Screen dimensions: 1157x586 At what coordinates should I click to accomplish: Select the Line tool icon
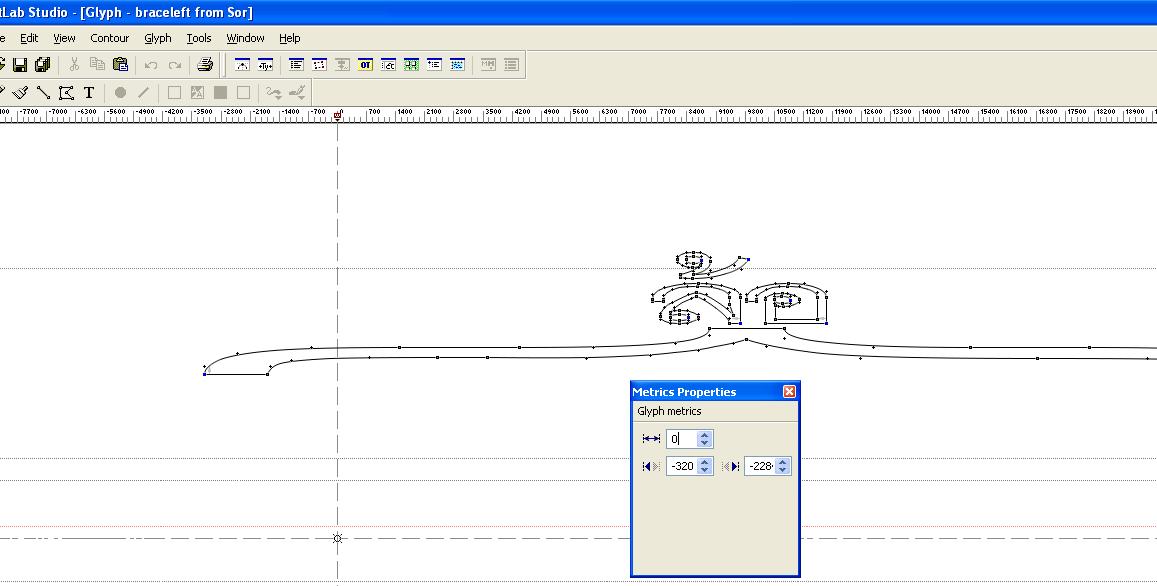coord(43,92)
